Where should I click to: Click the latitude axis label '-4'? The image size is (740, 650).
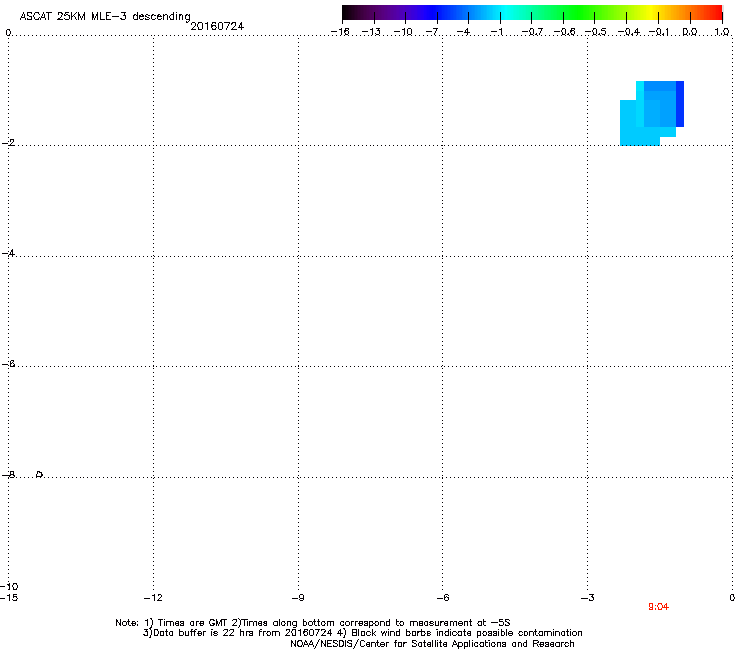tap(8, 253)
